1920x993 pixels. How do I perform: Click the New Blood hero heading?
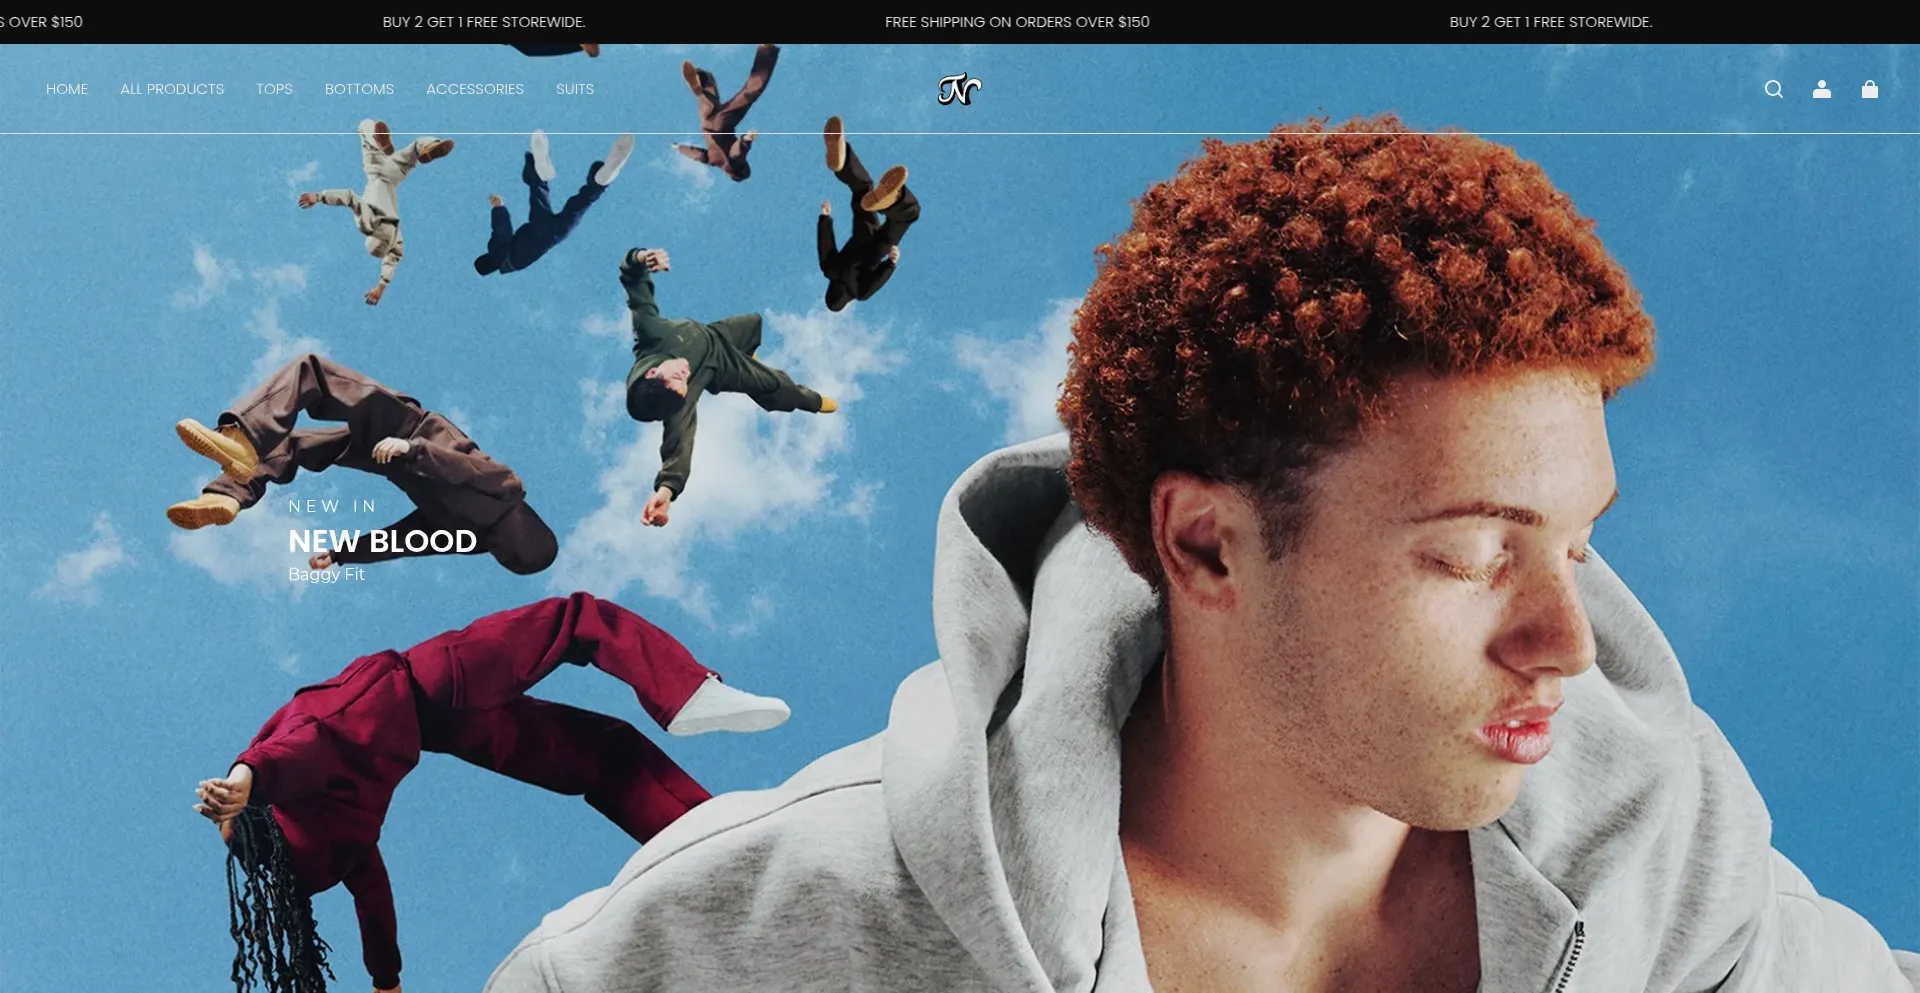pos(382,541)
